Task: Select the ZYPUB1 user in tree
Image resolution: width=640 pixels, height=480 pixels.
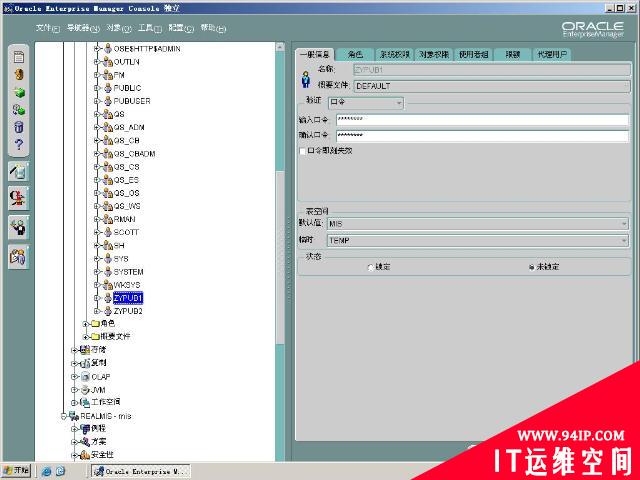Action: [128, 298]
